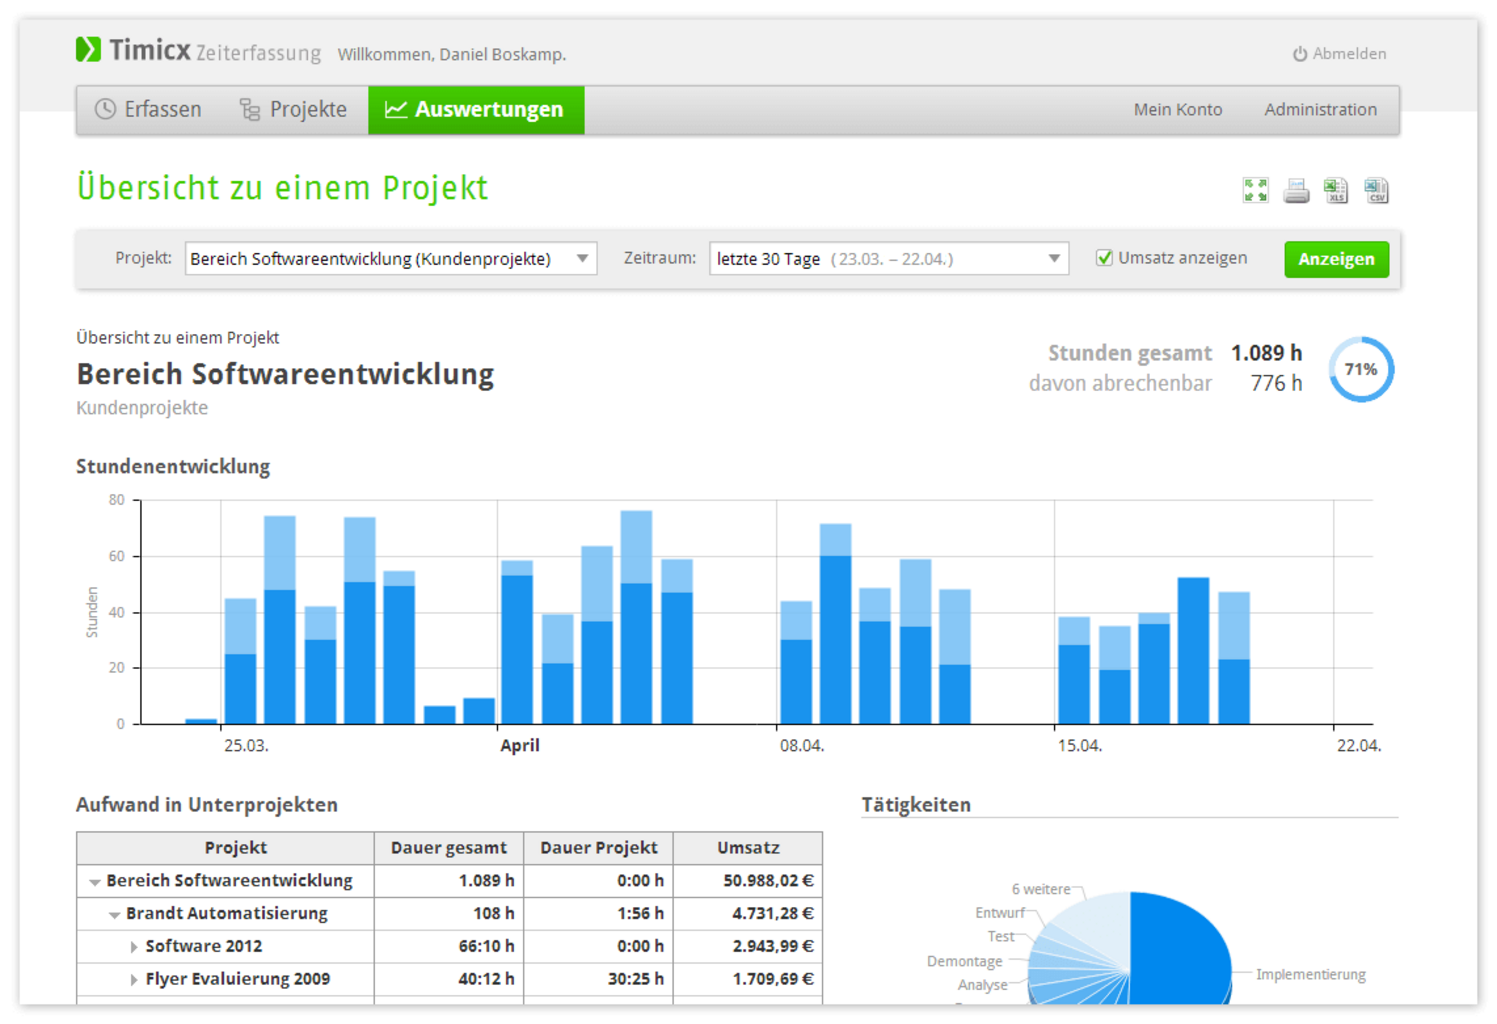1497x1024 pixels.
Task: Collapse the Bereich Softwareentwicklung tree row
Action: (x=95, y=882)
